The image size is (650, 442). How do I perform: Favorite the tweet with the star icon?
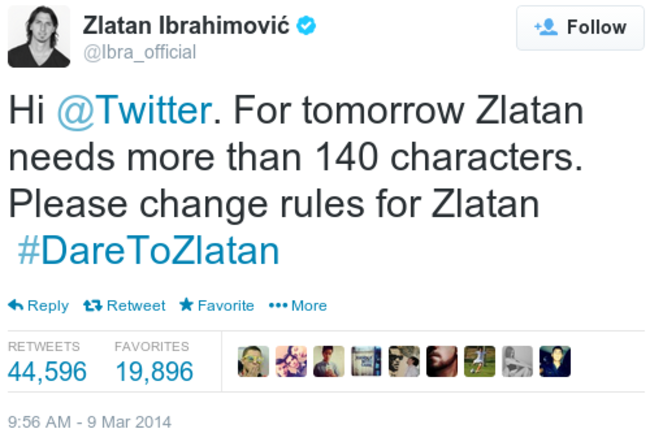point(186,306)
